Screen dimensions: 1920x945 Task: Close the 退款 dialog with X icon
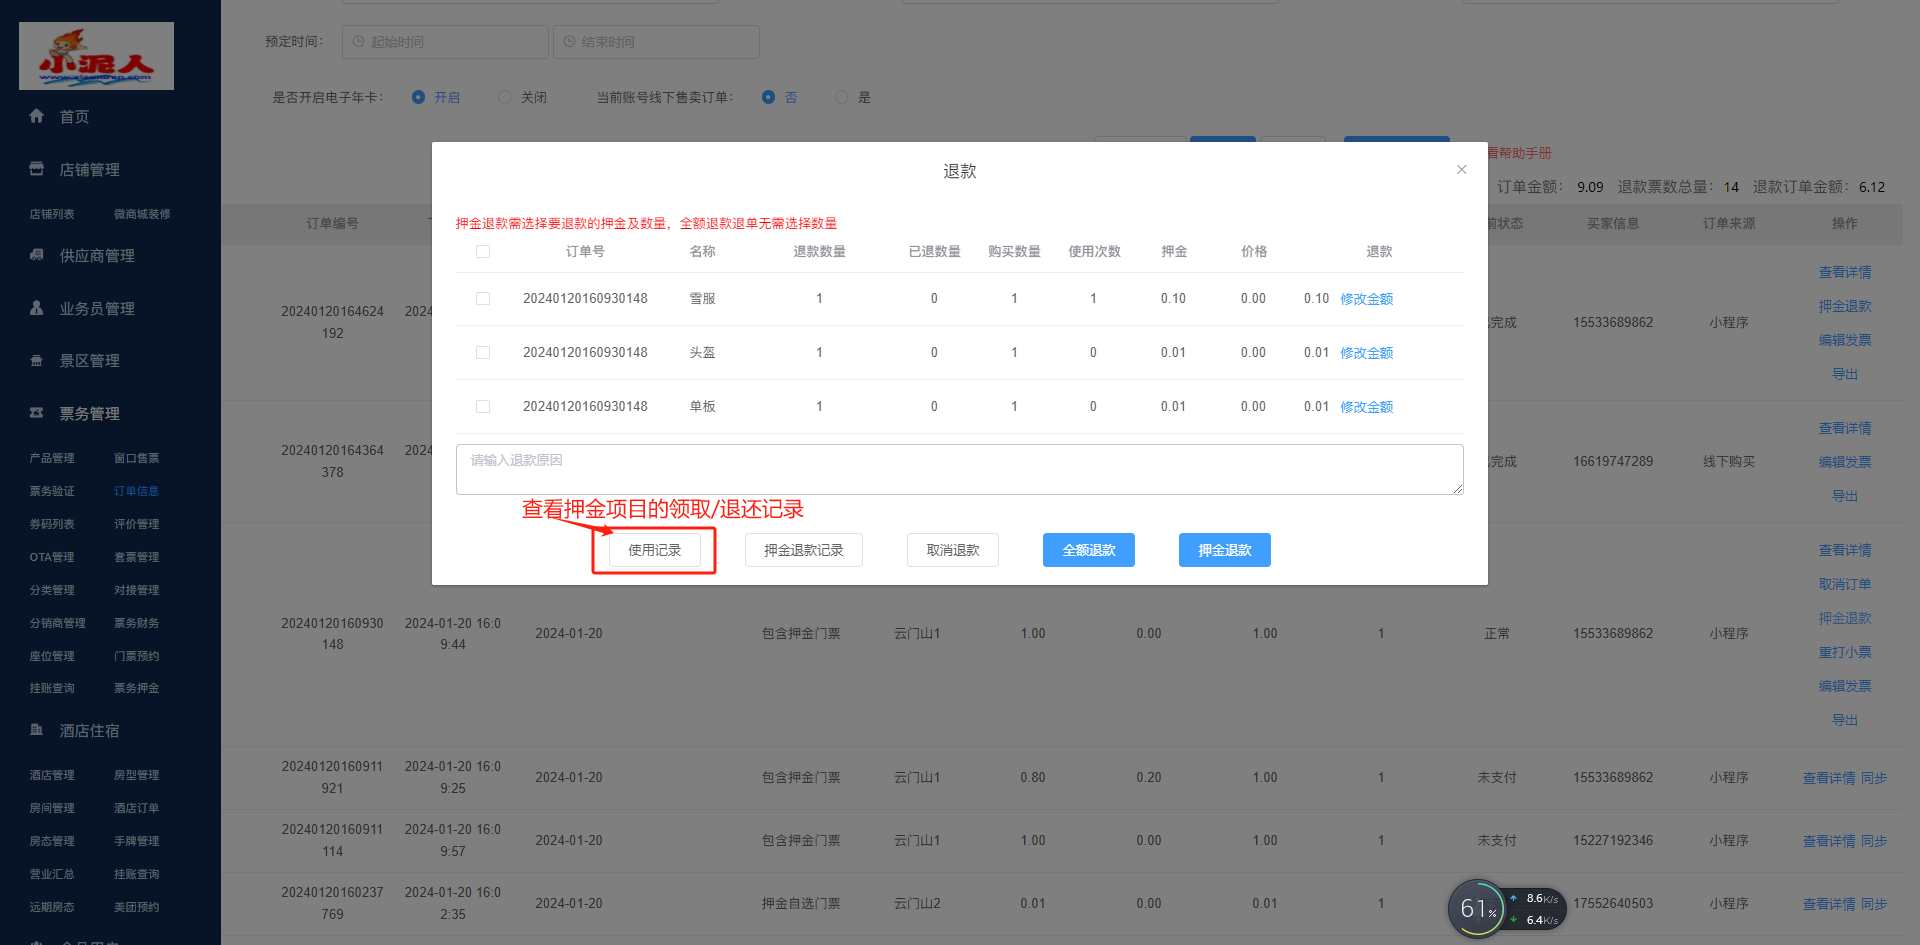(1461, 170)
